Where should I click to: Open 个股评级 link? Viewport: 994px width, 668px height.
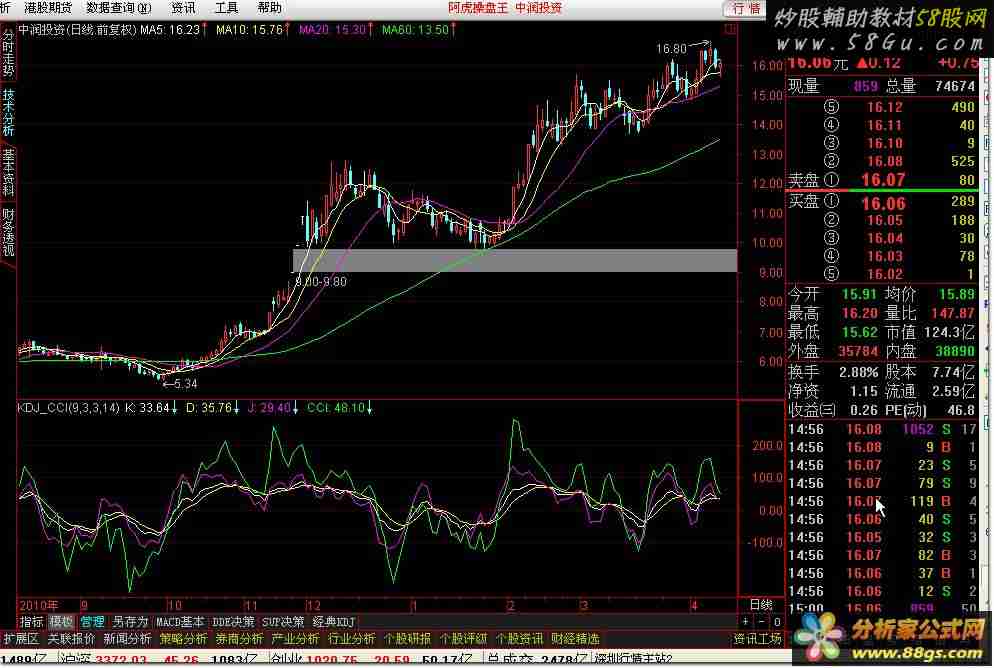tap(463, 638)
